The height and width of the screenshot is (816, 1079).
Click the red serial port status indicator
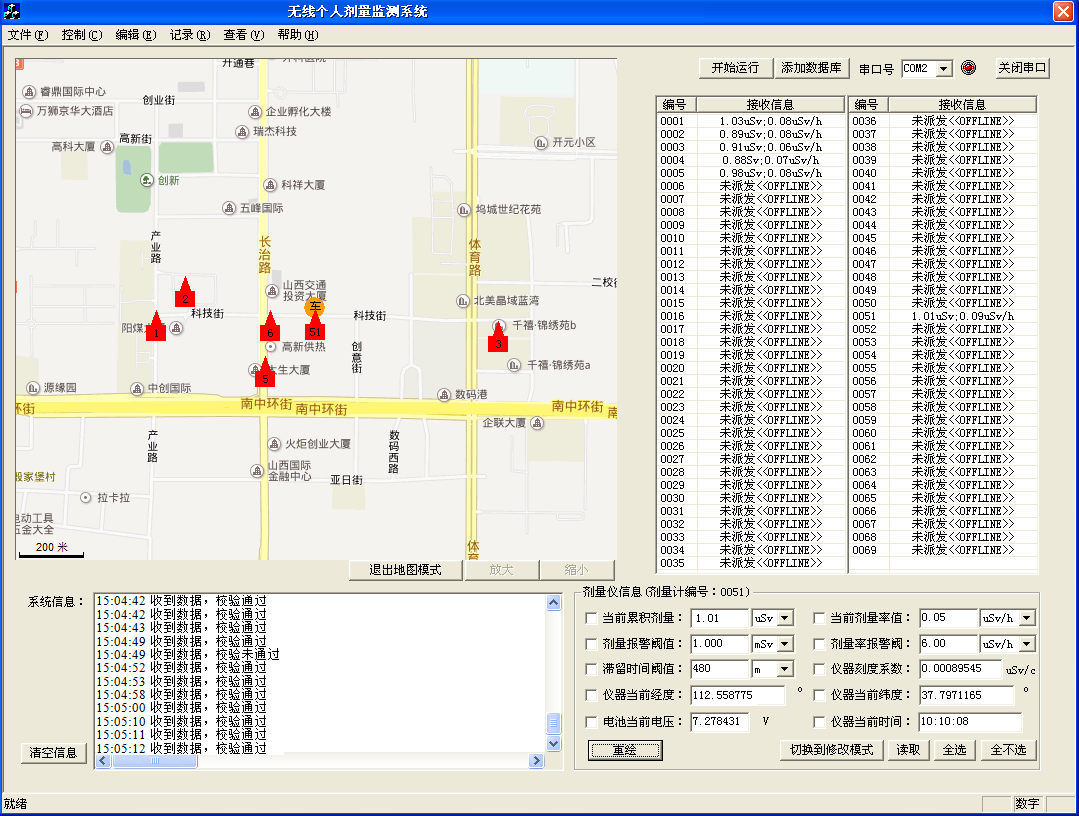click(x=969, y=67)
